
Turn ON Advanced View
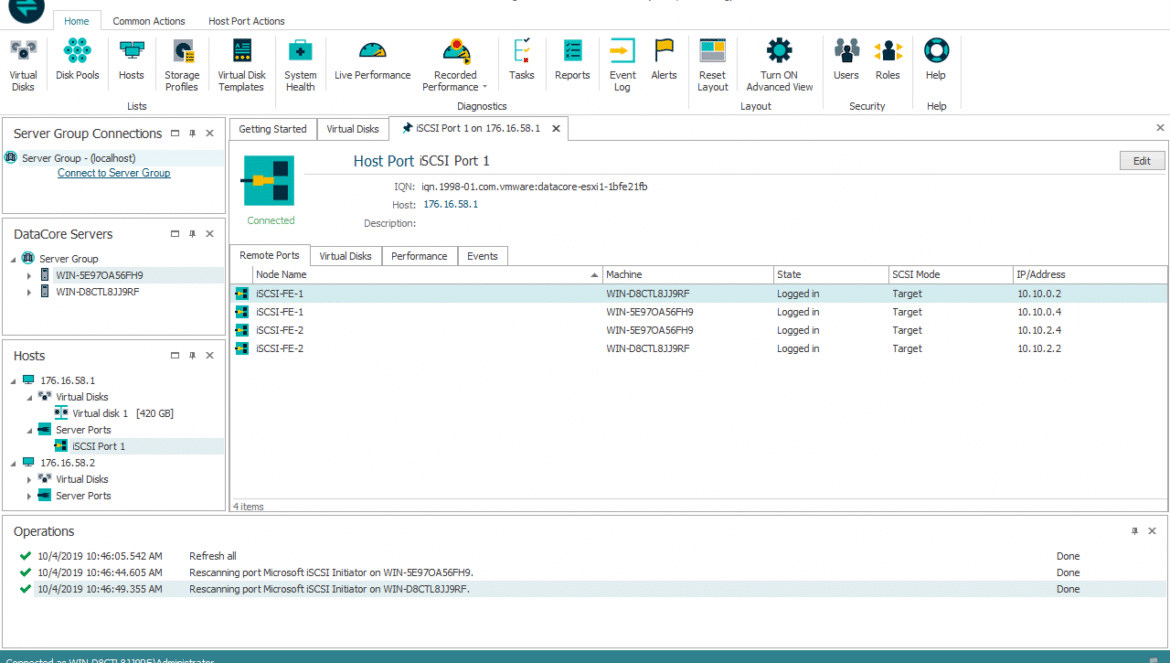pyautogui.click(x=779, y=65)
